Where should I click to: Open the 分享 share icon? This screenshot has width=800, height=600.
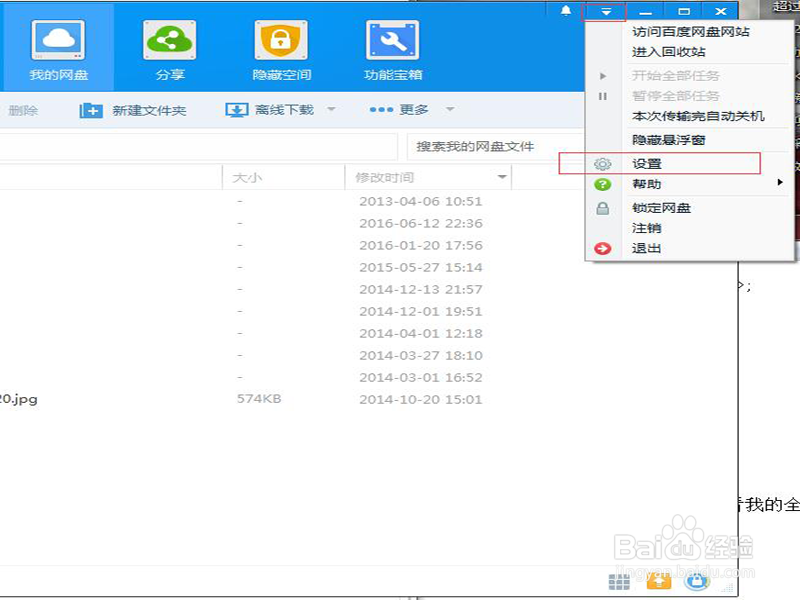[169, 40]
